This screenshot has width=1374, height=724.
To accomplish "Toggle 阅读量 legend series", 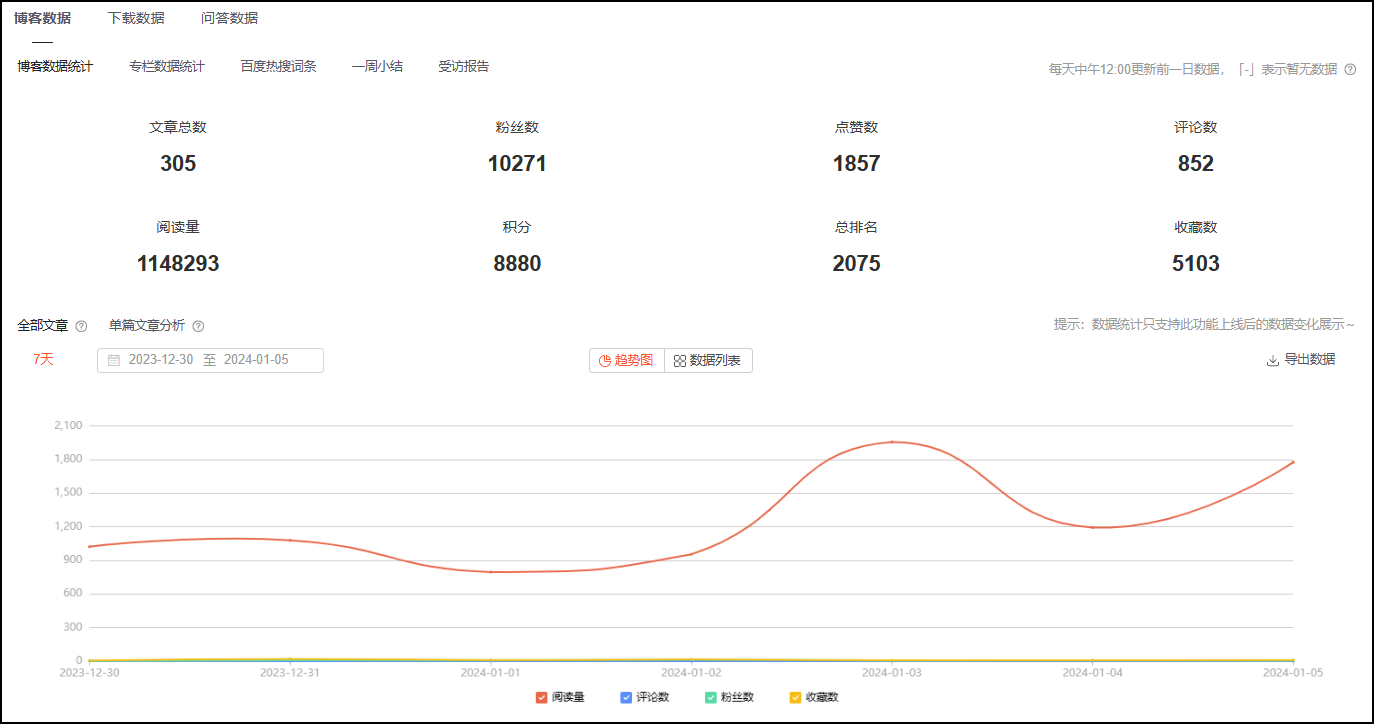I will [560, 697].
